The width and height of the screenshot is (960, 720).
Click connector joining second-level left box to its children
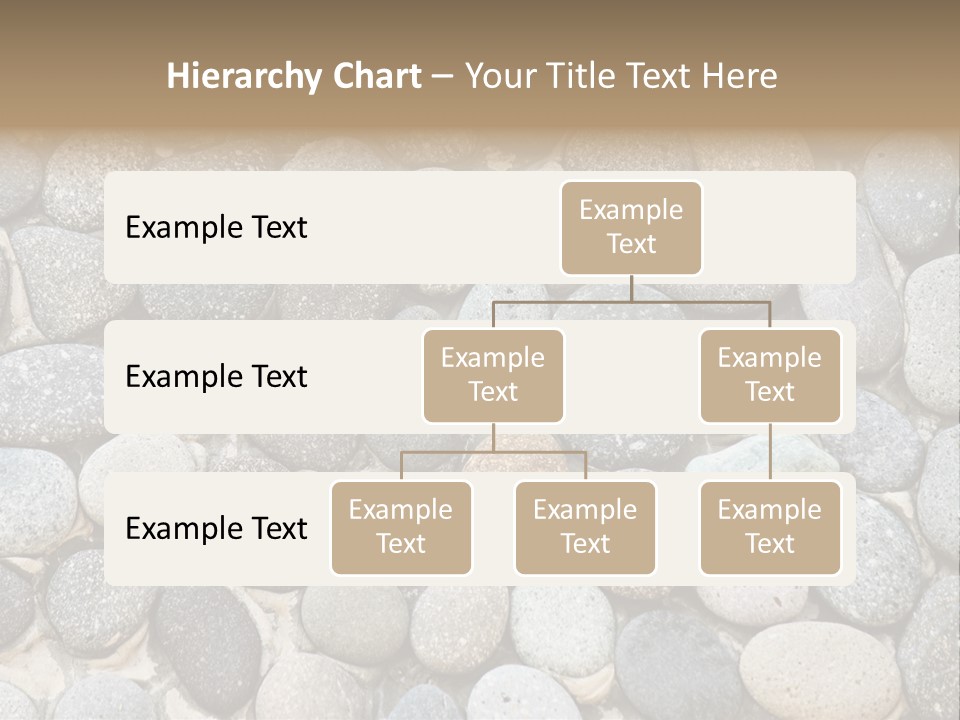493,451
